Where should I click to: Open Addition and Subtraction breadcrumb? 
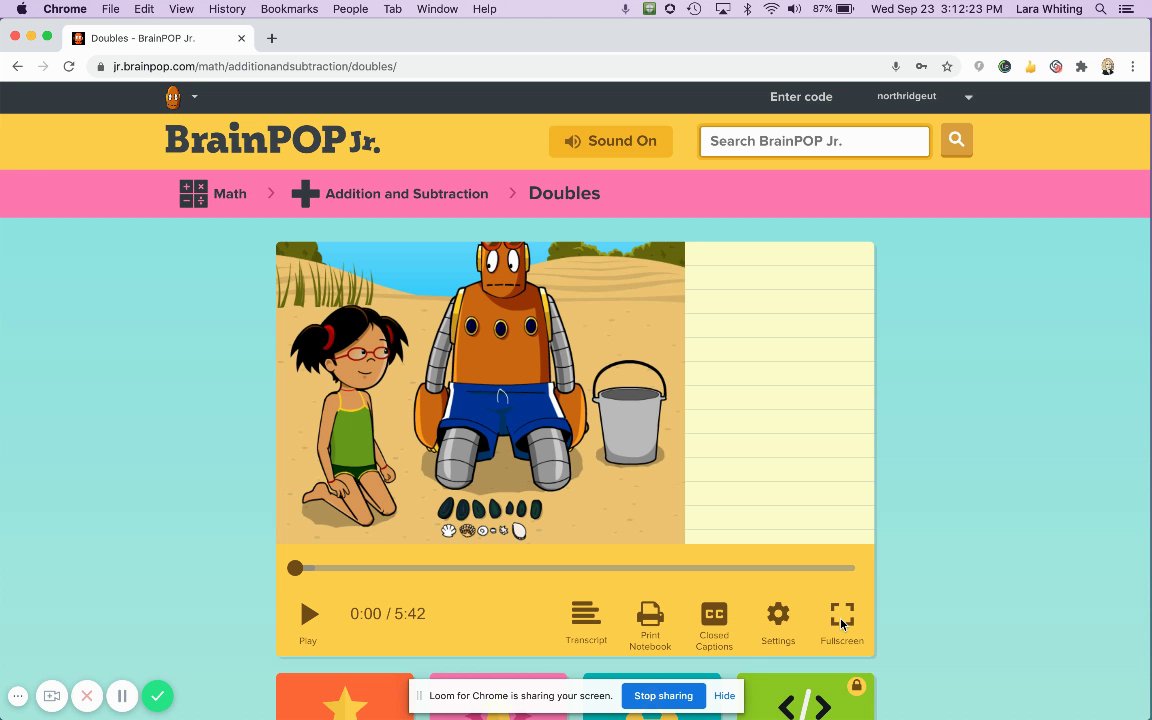[390, 194]
